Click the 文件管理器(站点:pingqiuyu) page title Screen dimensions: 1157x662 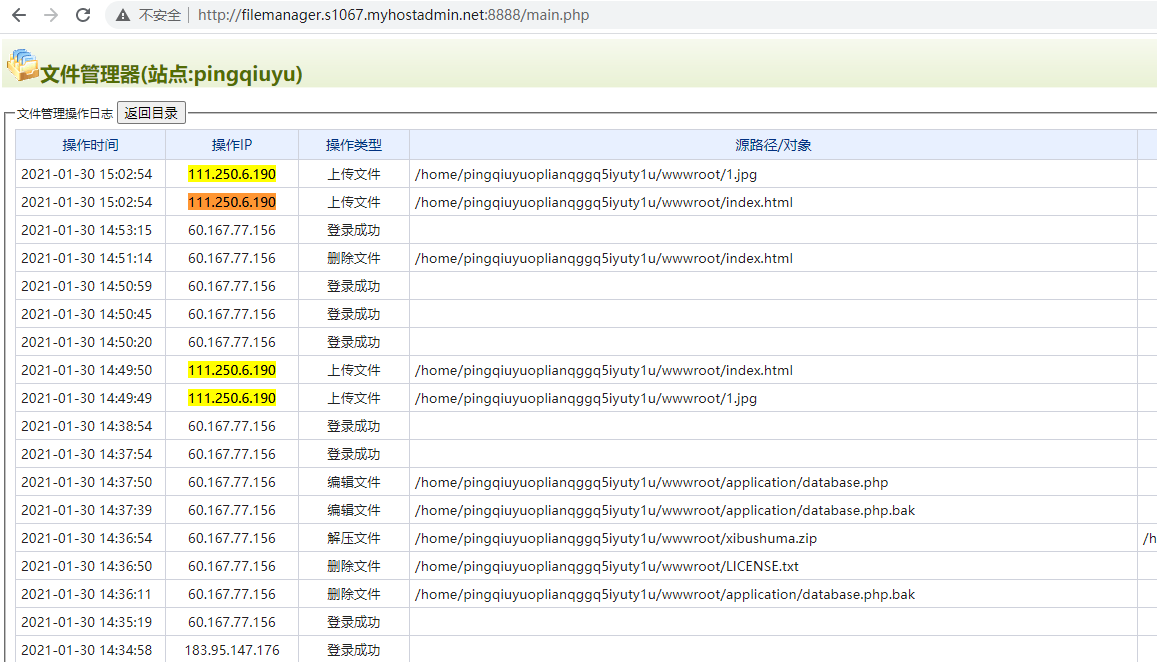[171, 74]
